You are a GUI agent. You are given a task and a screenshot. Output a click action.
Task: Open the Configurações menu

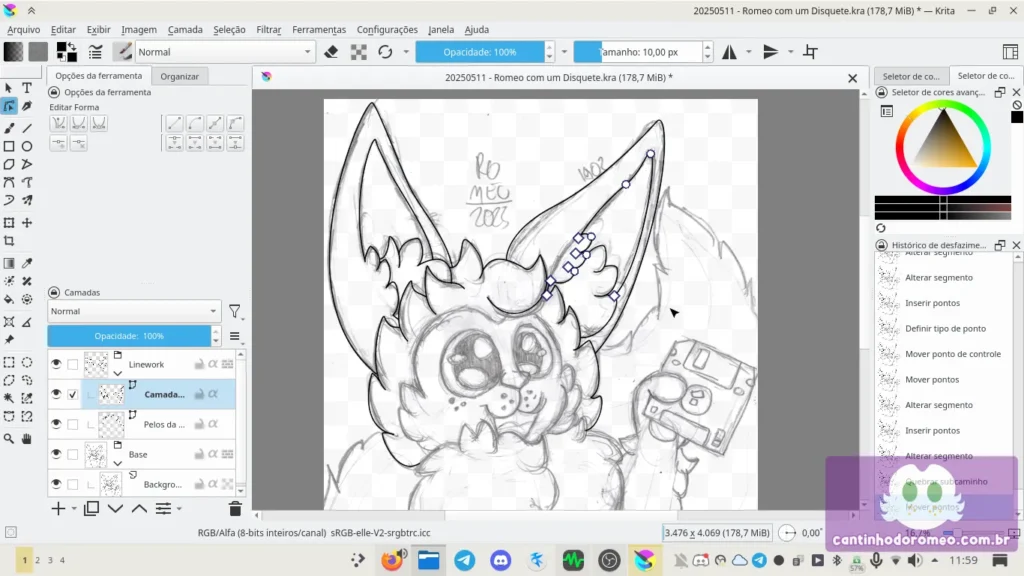(x=387, y=29)
